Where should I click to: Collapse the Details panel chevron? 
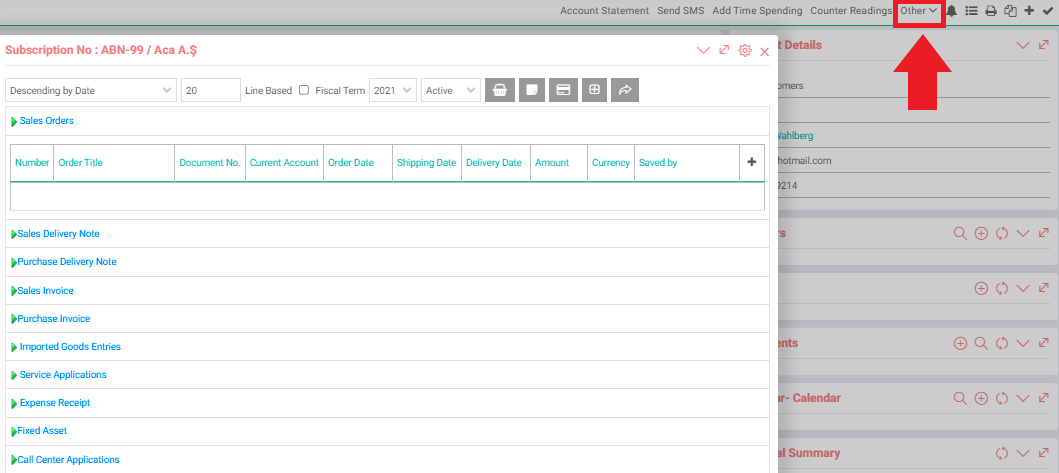tap(1023, 45)
